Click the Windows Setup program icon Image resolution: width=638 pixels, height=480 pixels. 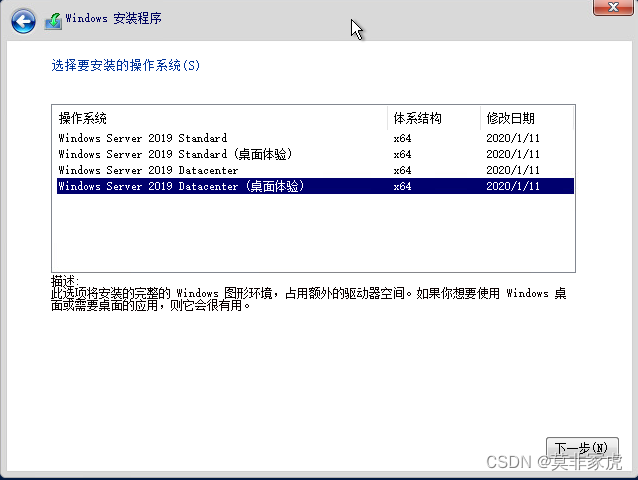(53, 21)
